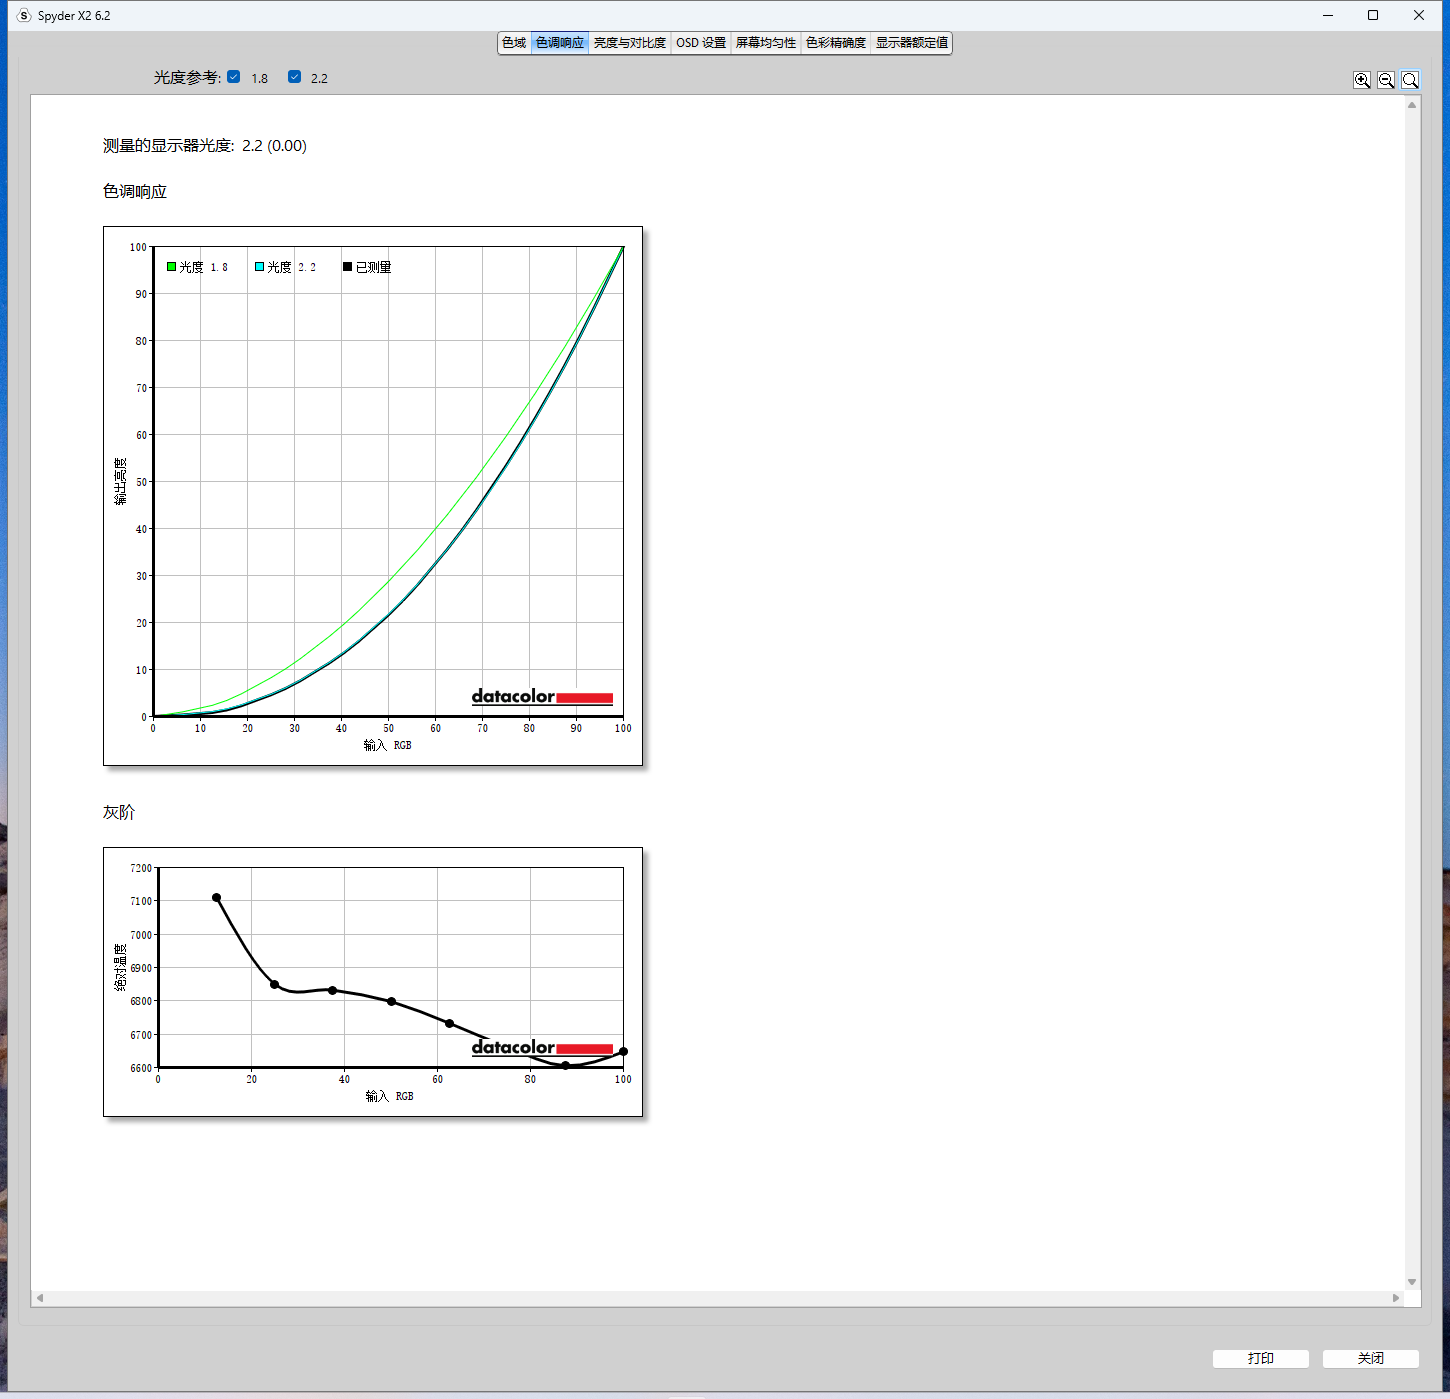Uncheck the 1.8 gamma reference checkbox

click(234, 77)
